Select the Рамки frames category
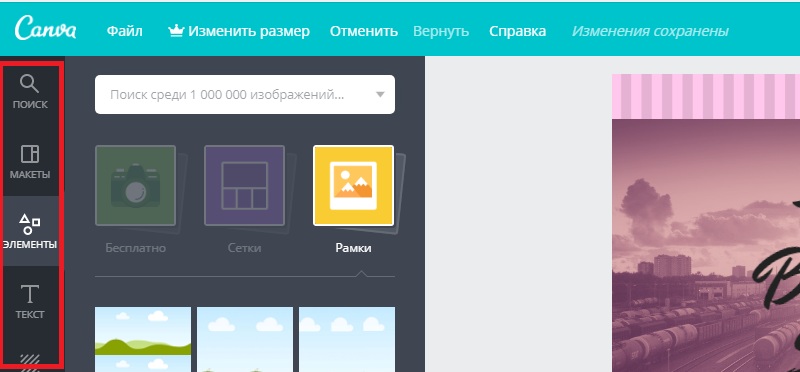800x372 pixels. point(353,186)
